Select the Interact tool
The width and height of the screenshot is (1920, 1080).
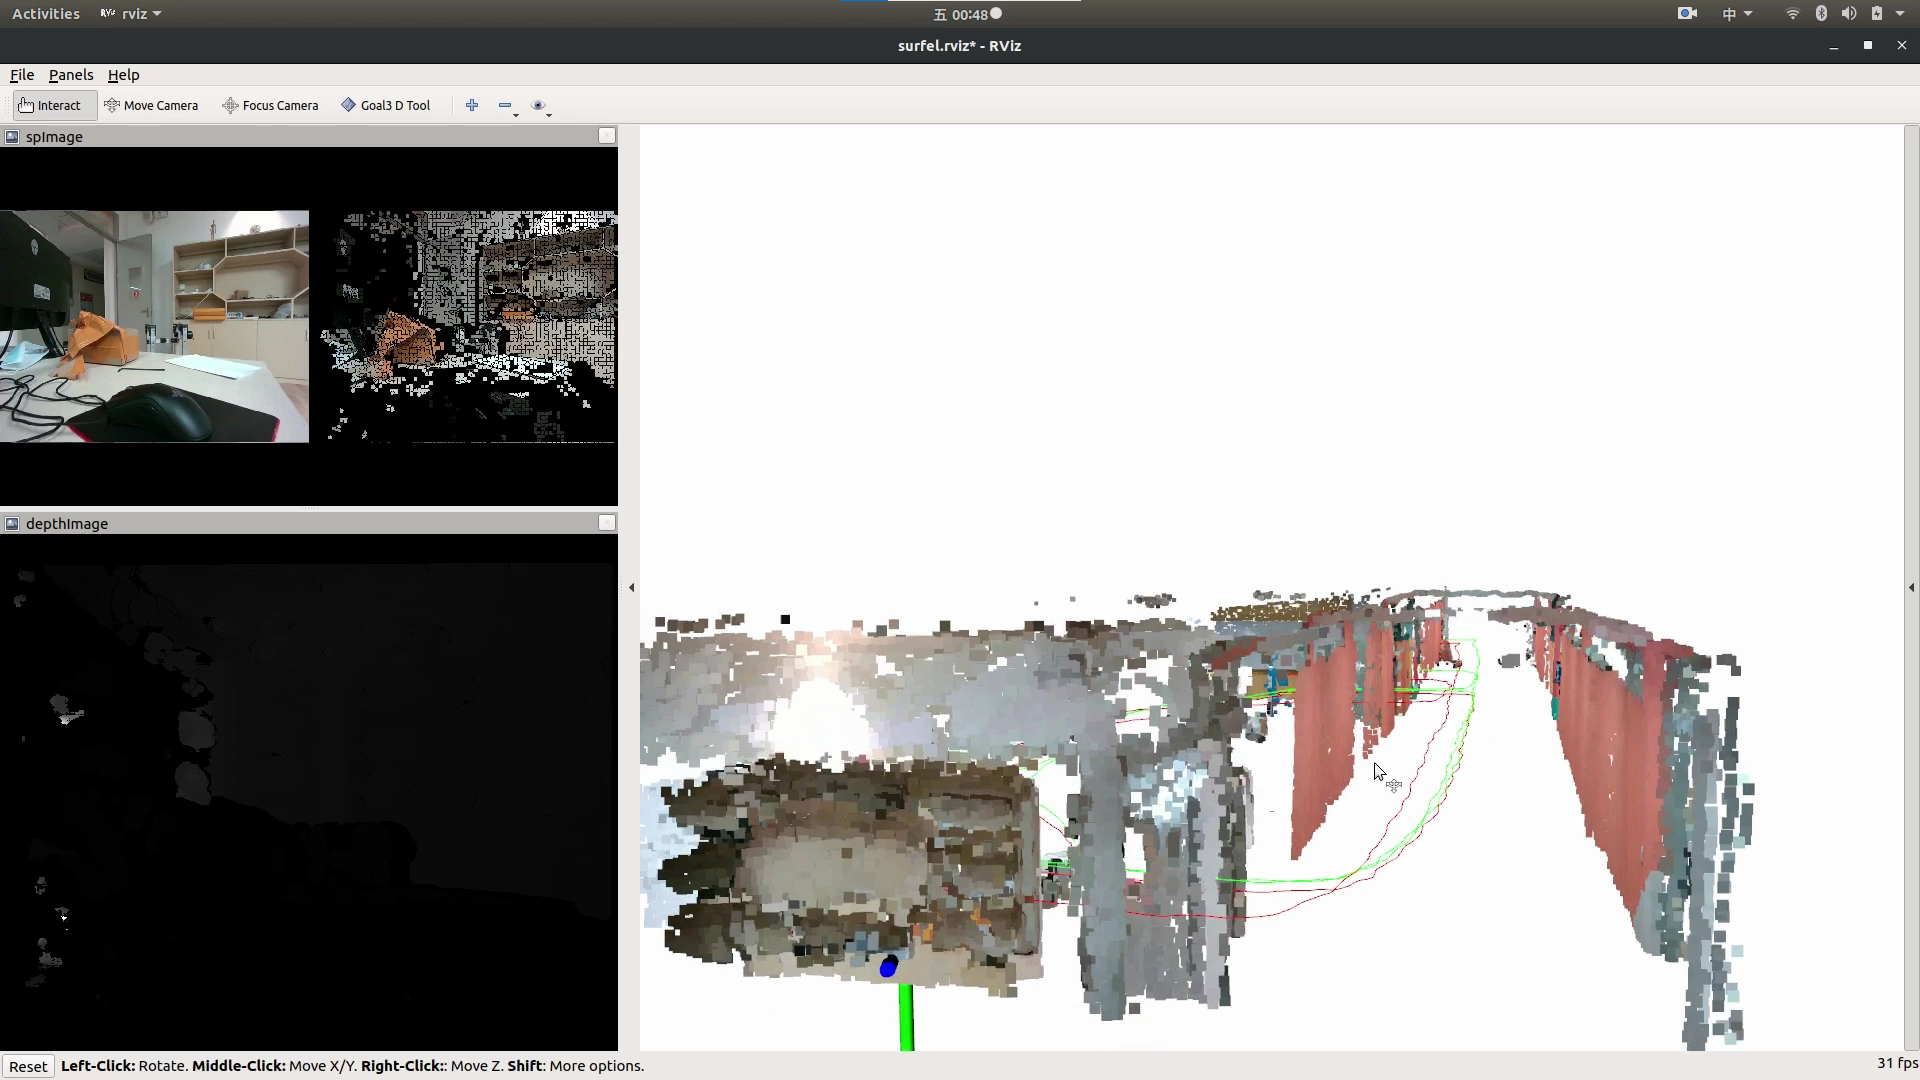pyautogui.click(x=52, y=105)
